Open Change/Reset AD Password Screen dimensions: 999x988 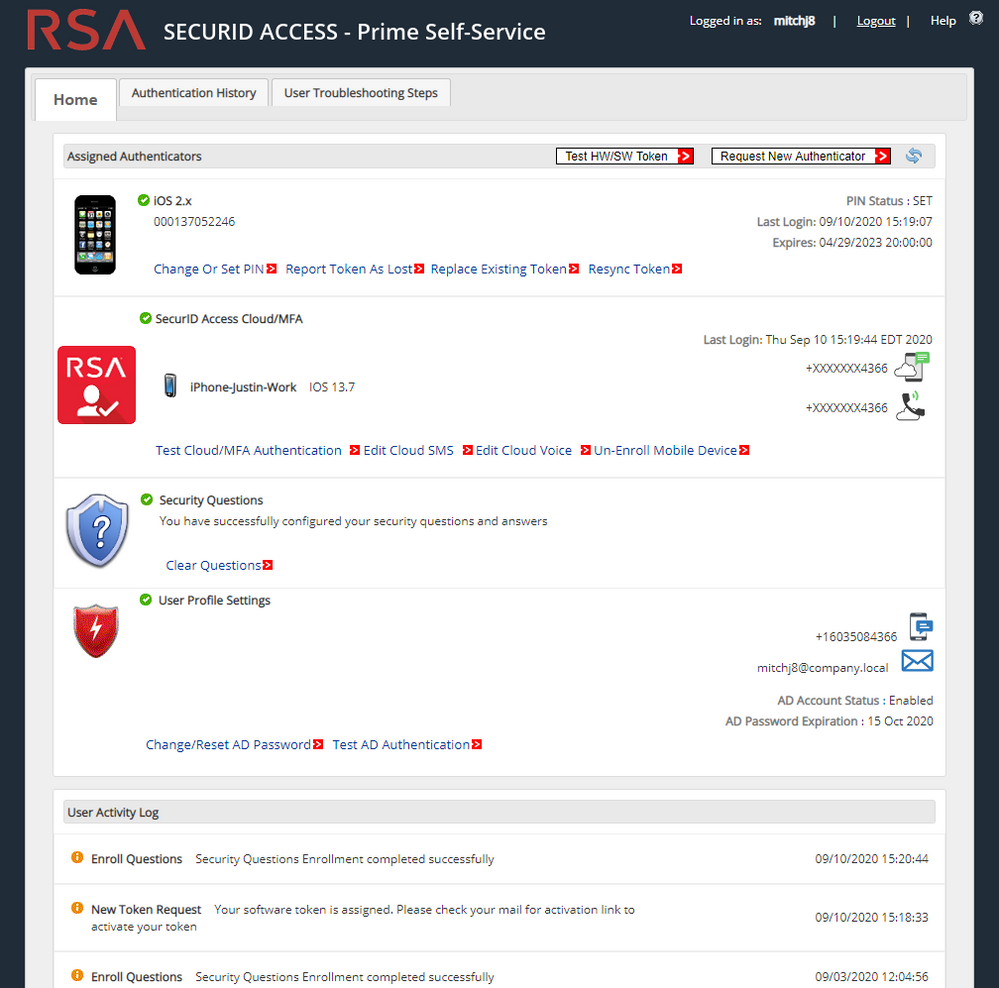point(227,744)
